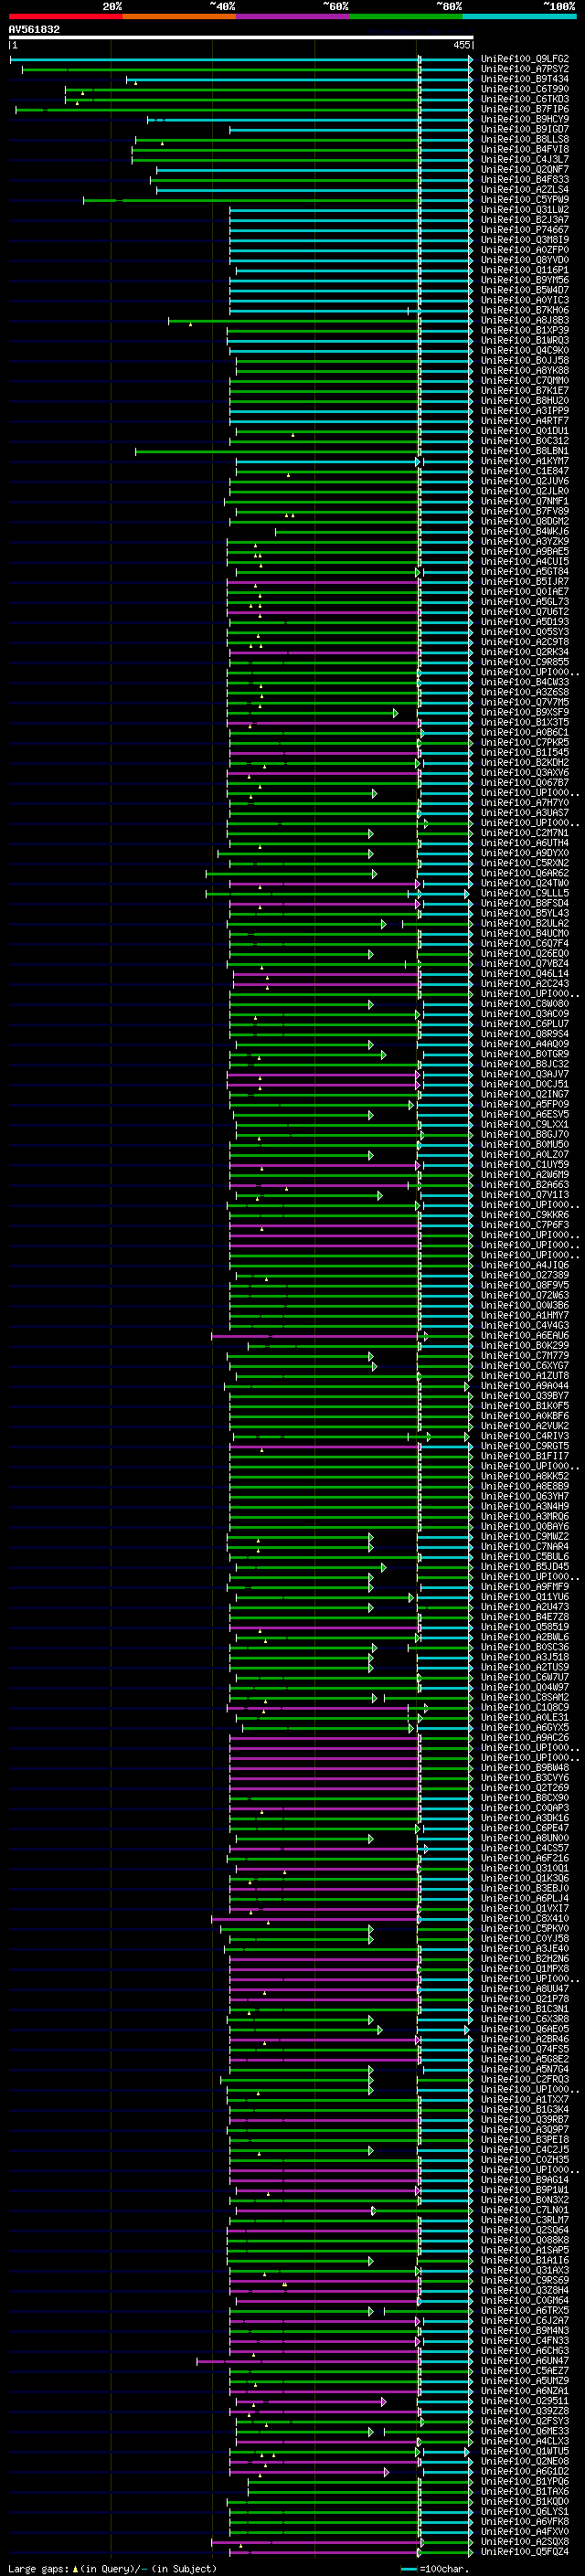Open hit UniRef100_P74667

[525, 231]
